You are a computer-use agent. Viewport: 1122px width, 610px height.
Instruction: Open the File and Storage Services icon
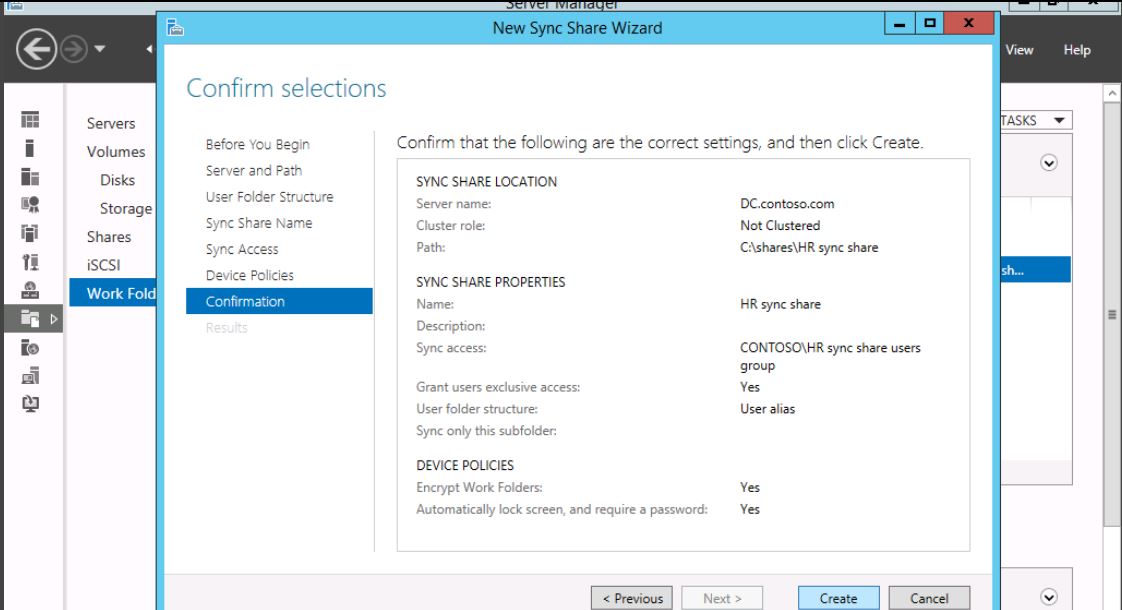click(30, 319)
